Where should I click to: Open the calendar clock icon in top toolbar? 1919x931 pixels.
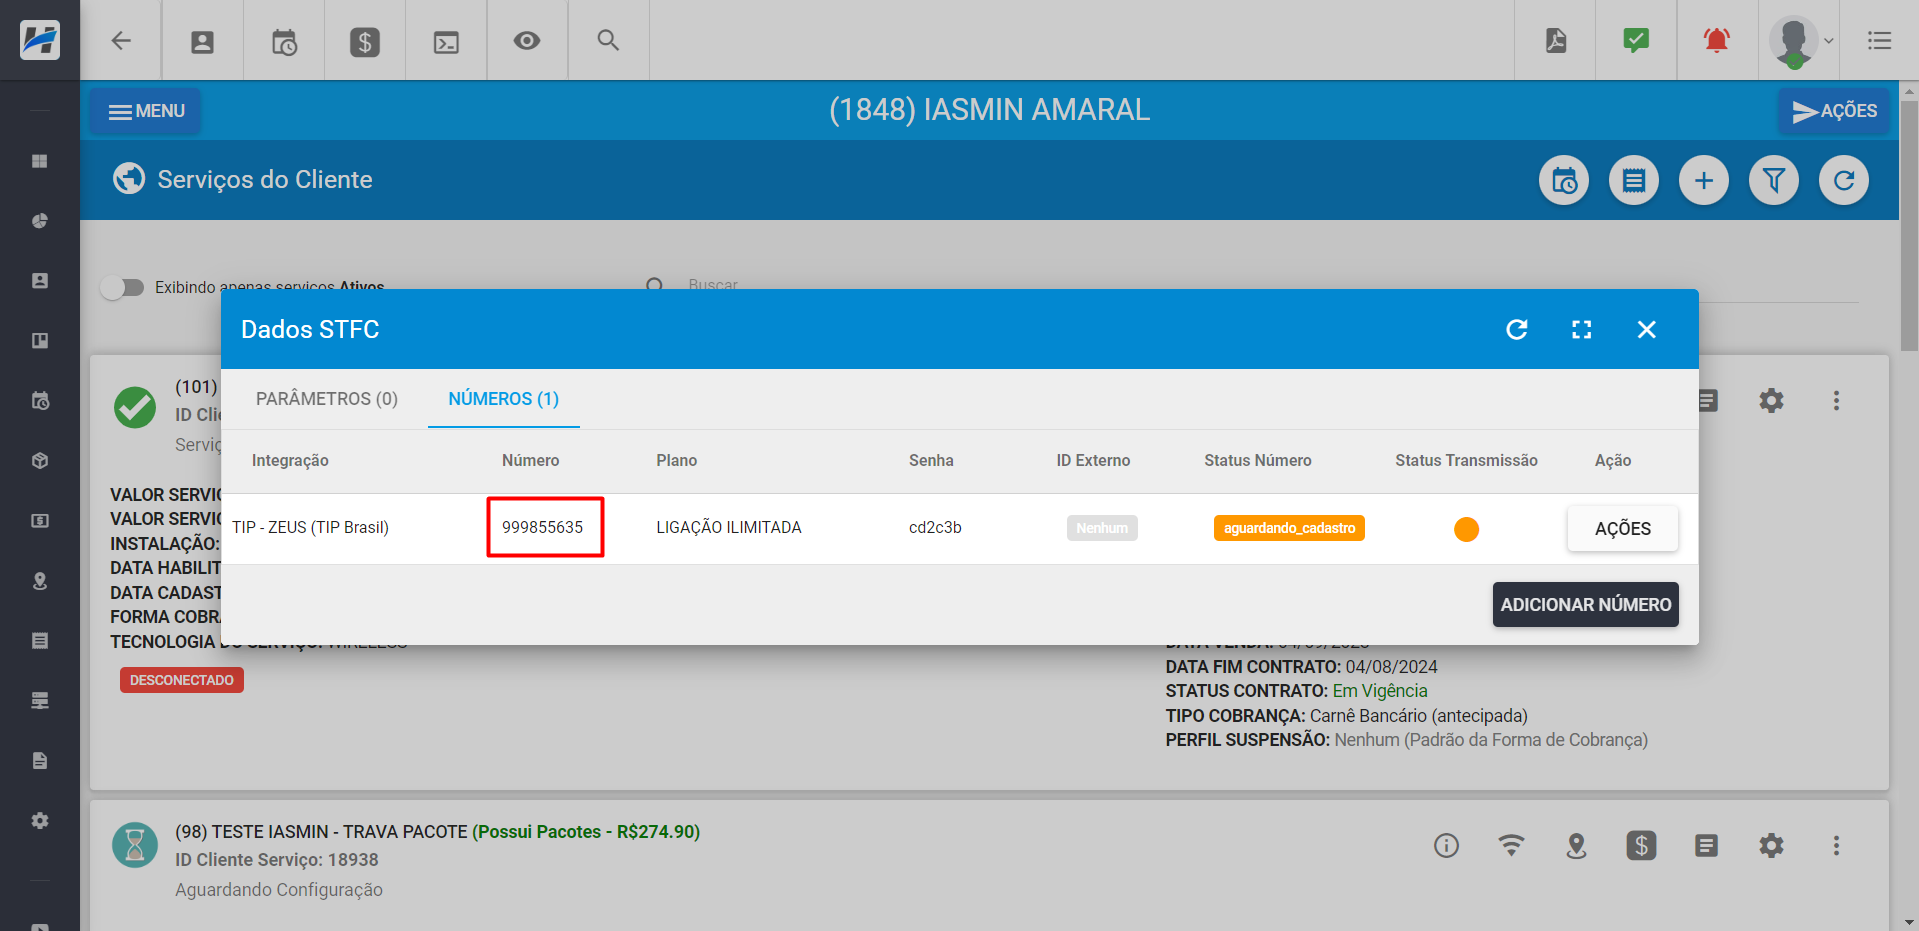click(284, 42)
